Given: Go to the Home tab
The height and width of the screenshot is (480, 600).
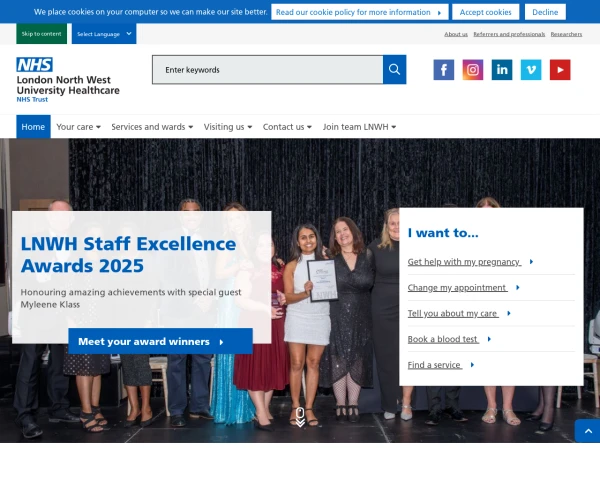Looking at the screenshot, I should point(33,127).
